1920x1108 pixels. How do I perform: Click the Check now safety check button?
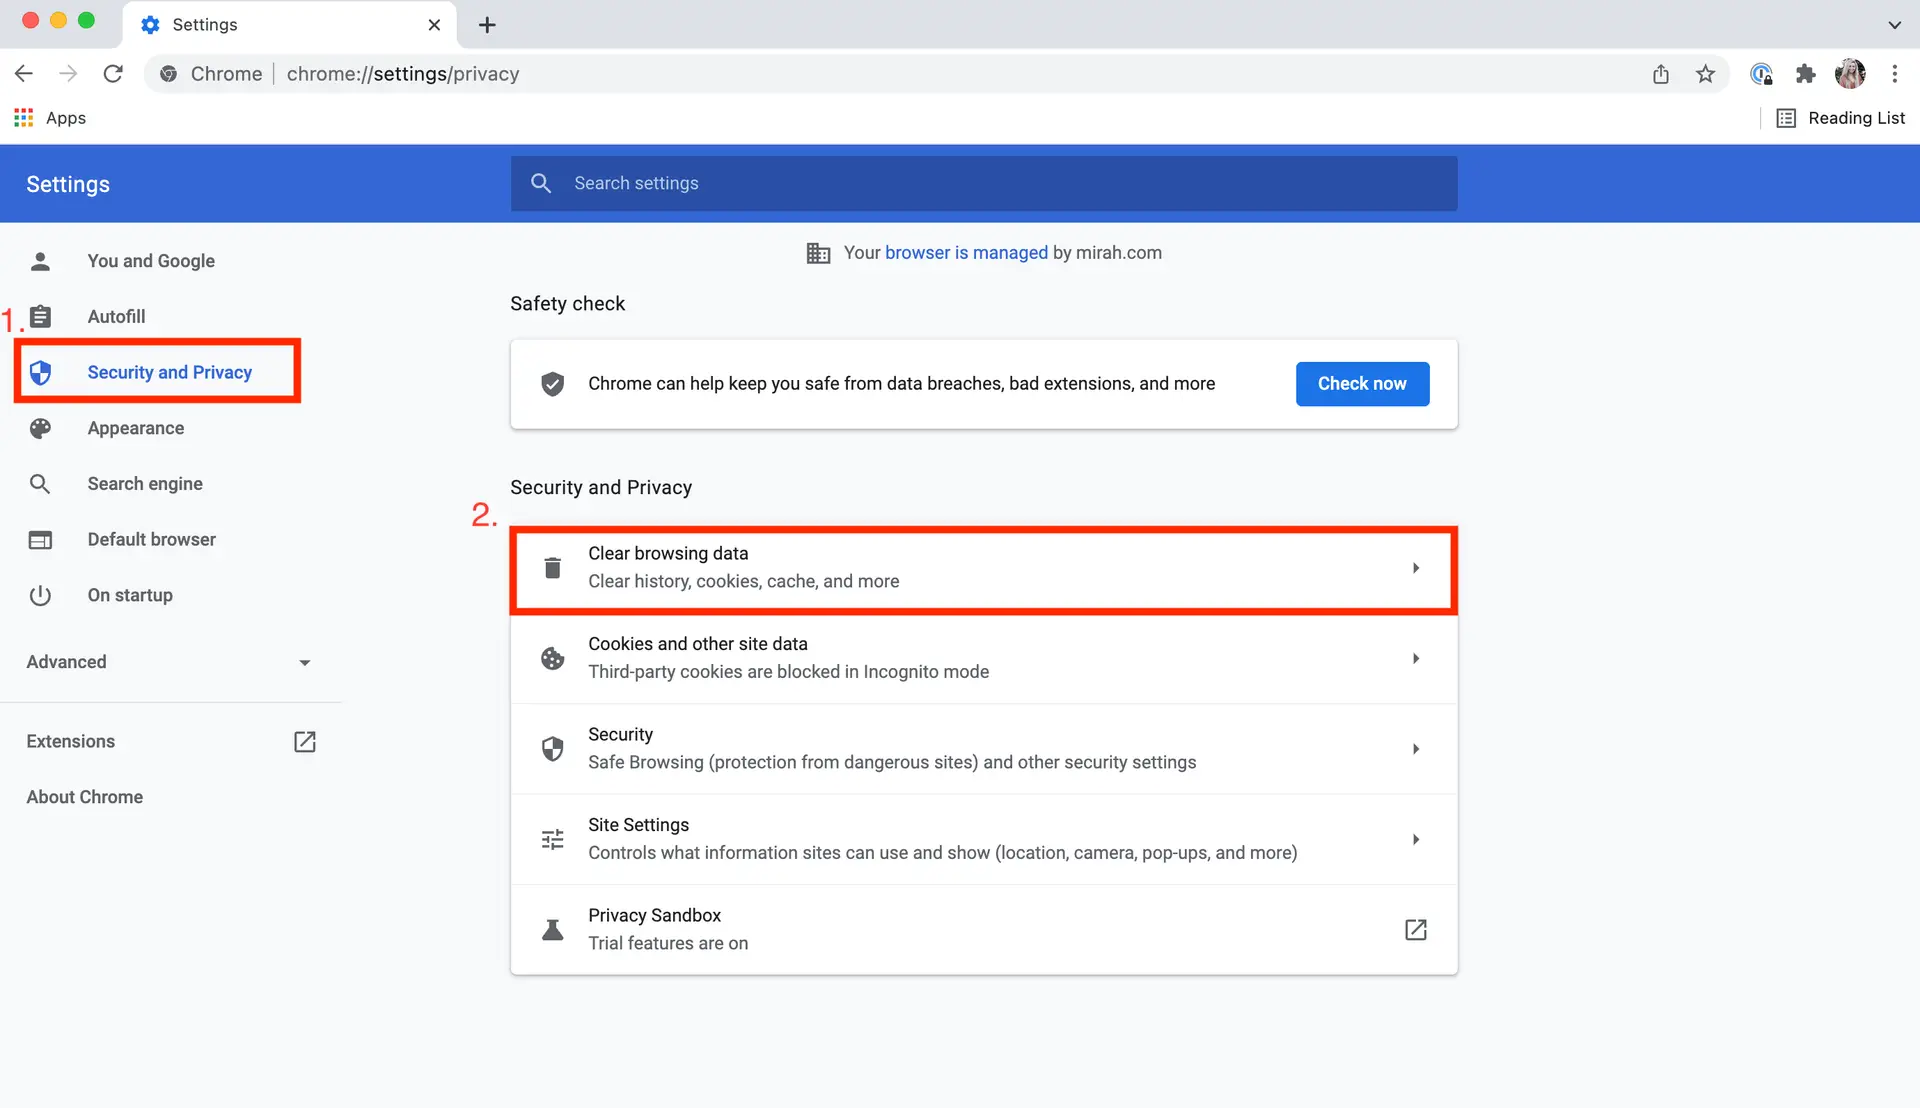(x=1362, y=383)
